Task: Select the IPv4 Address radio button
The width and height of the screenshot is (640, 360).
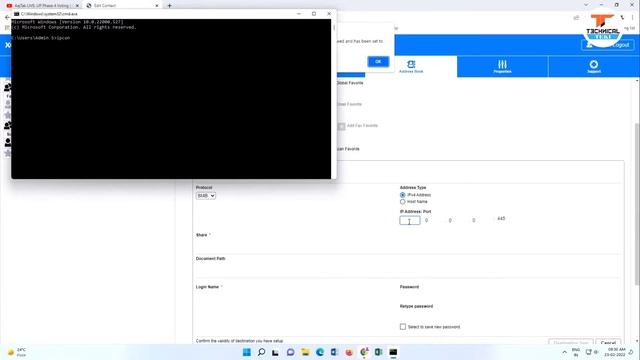Action: [x=402, y=195]
